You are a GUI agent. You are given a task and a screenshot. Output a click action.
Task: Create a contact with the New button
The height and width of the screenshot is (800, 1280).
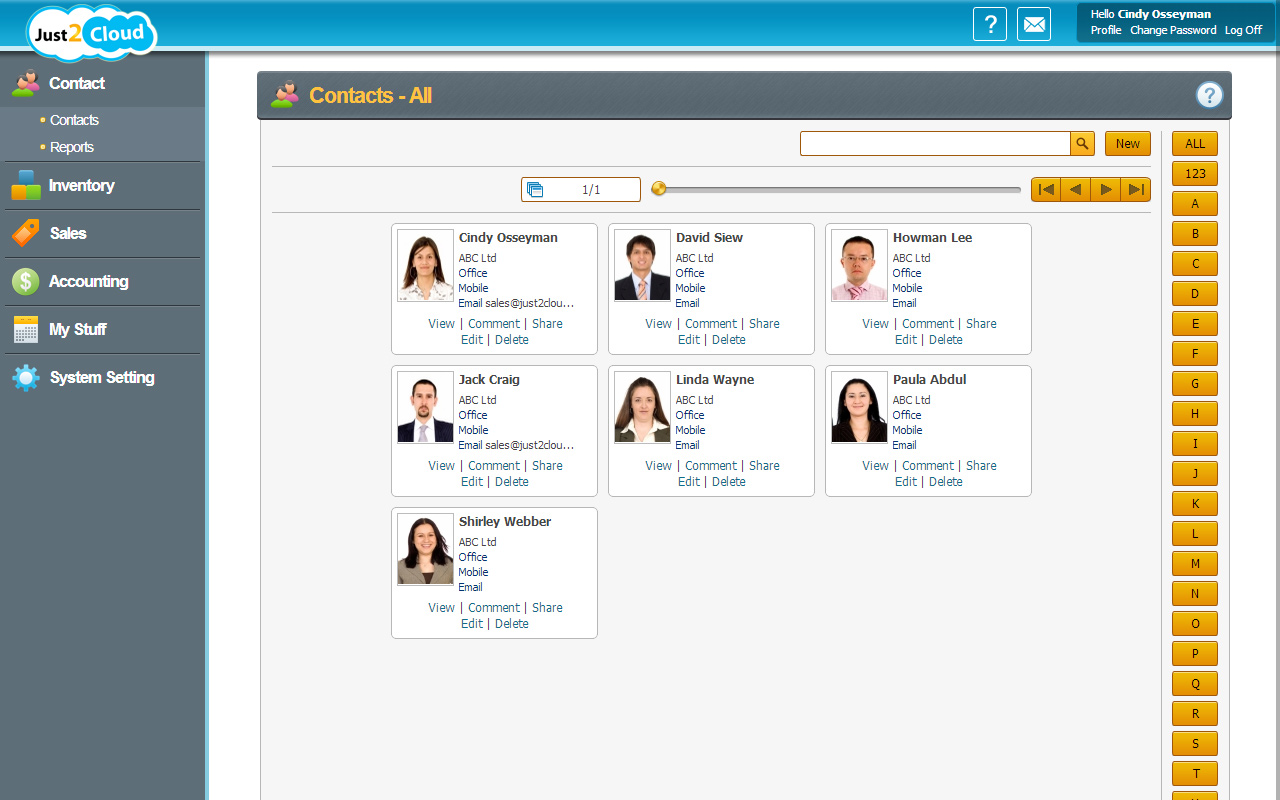[1127, 143]
